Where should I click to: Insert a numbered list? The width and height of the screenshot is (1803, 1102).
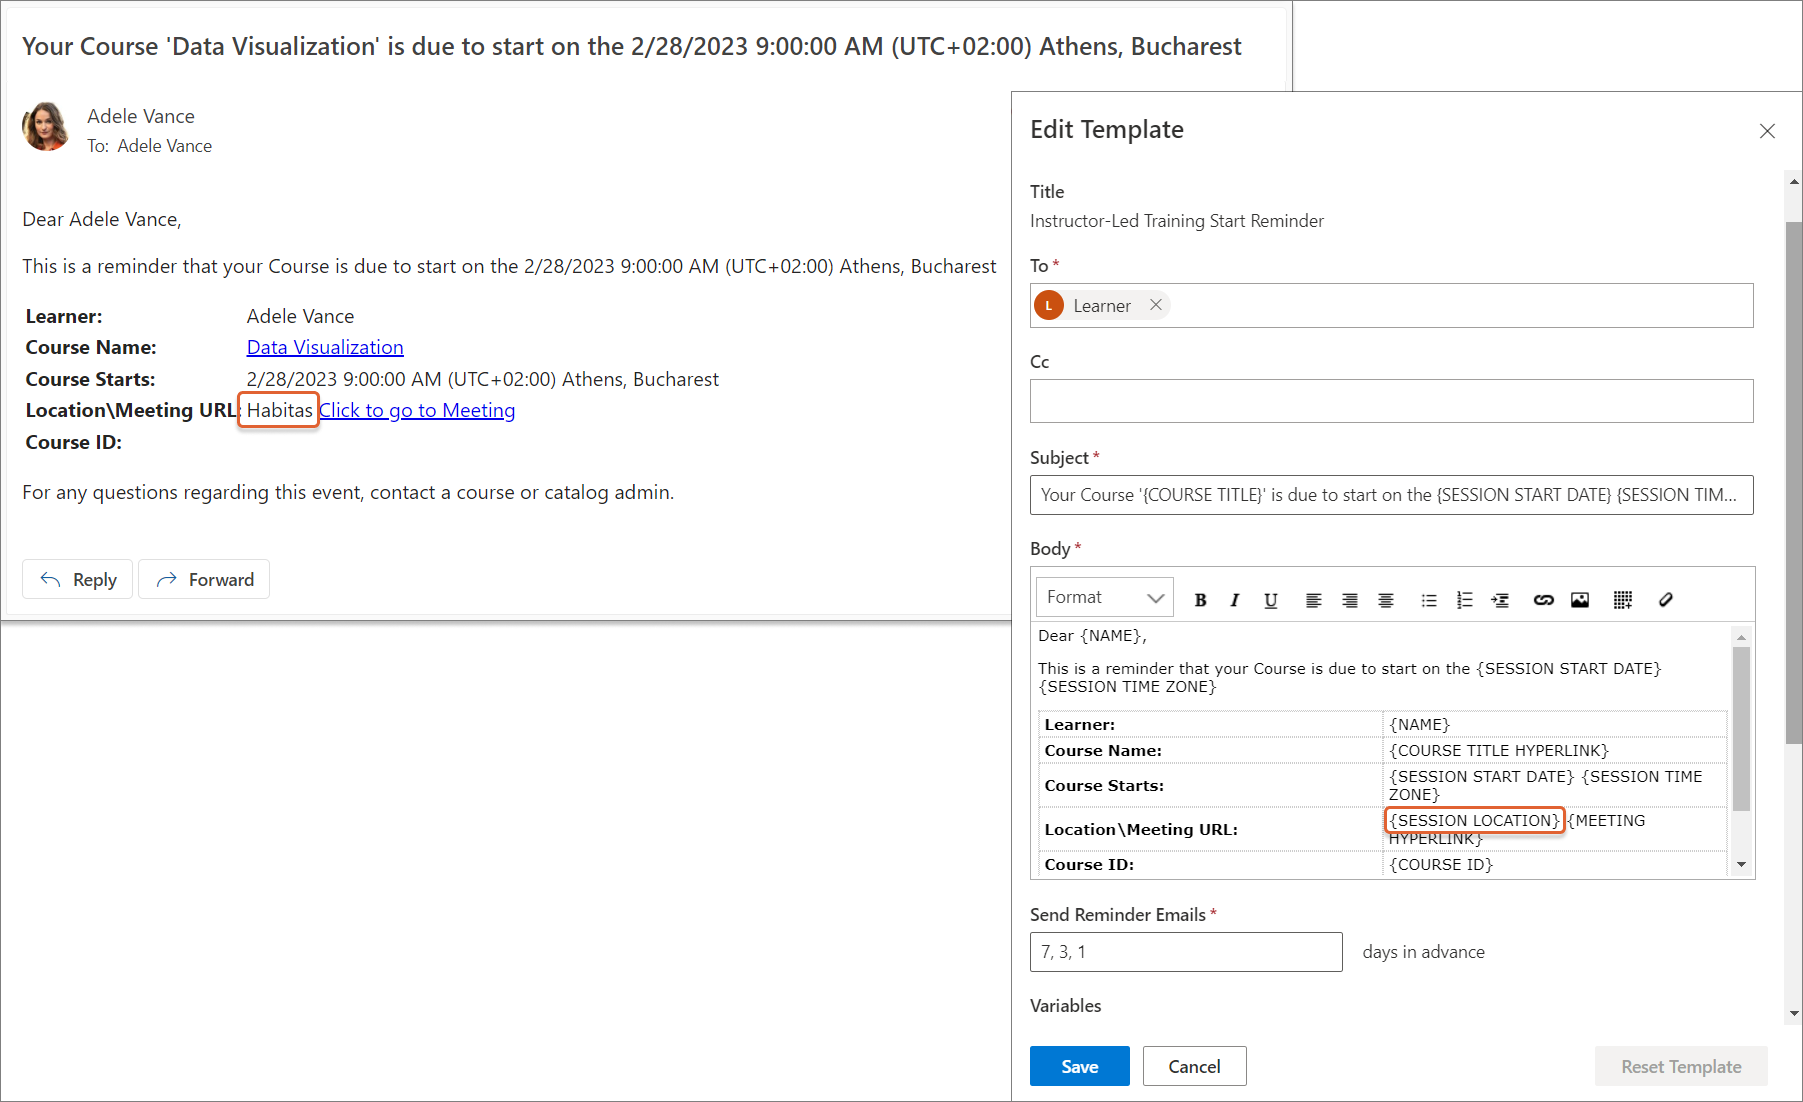tap(1464, 600)
